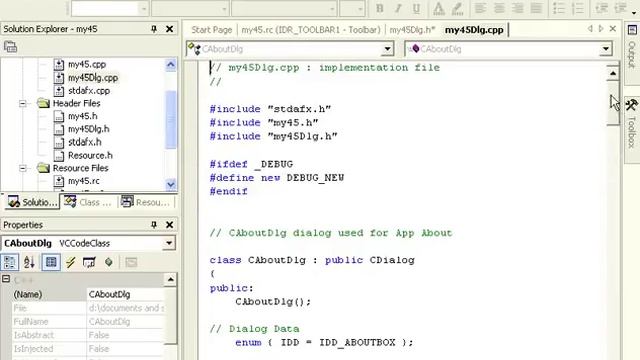Click the foreground color icon
Viewport: 640px width, 360px height.
(438, 8)
